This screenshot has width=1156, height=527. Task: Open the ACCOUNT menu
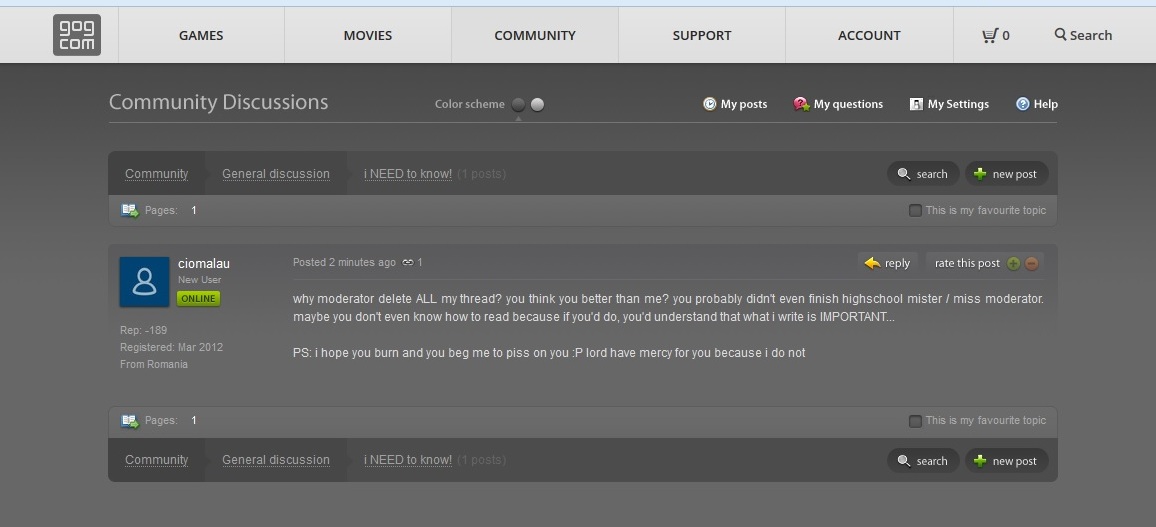869,35
